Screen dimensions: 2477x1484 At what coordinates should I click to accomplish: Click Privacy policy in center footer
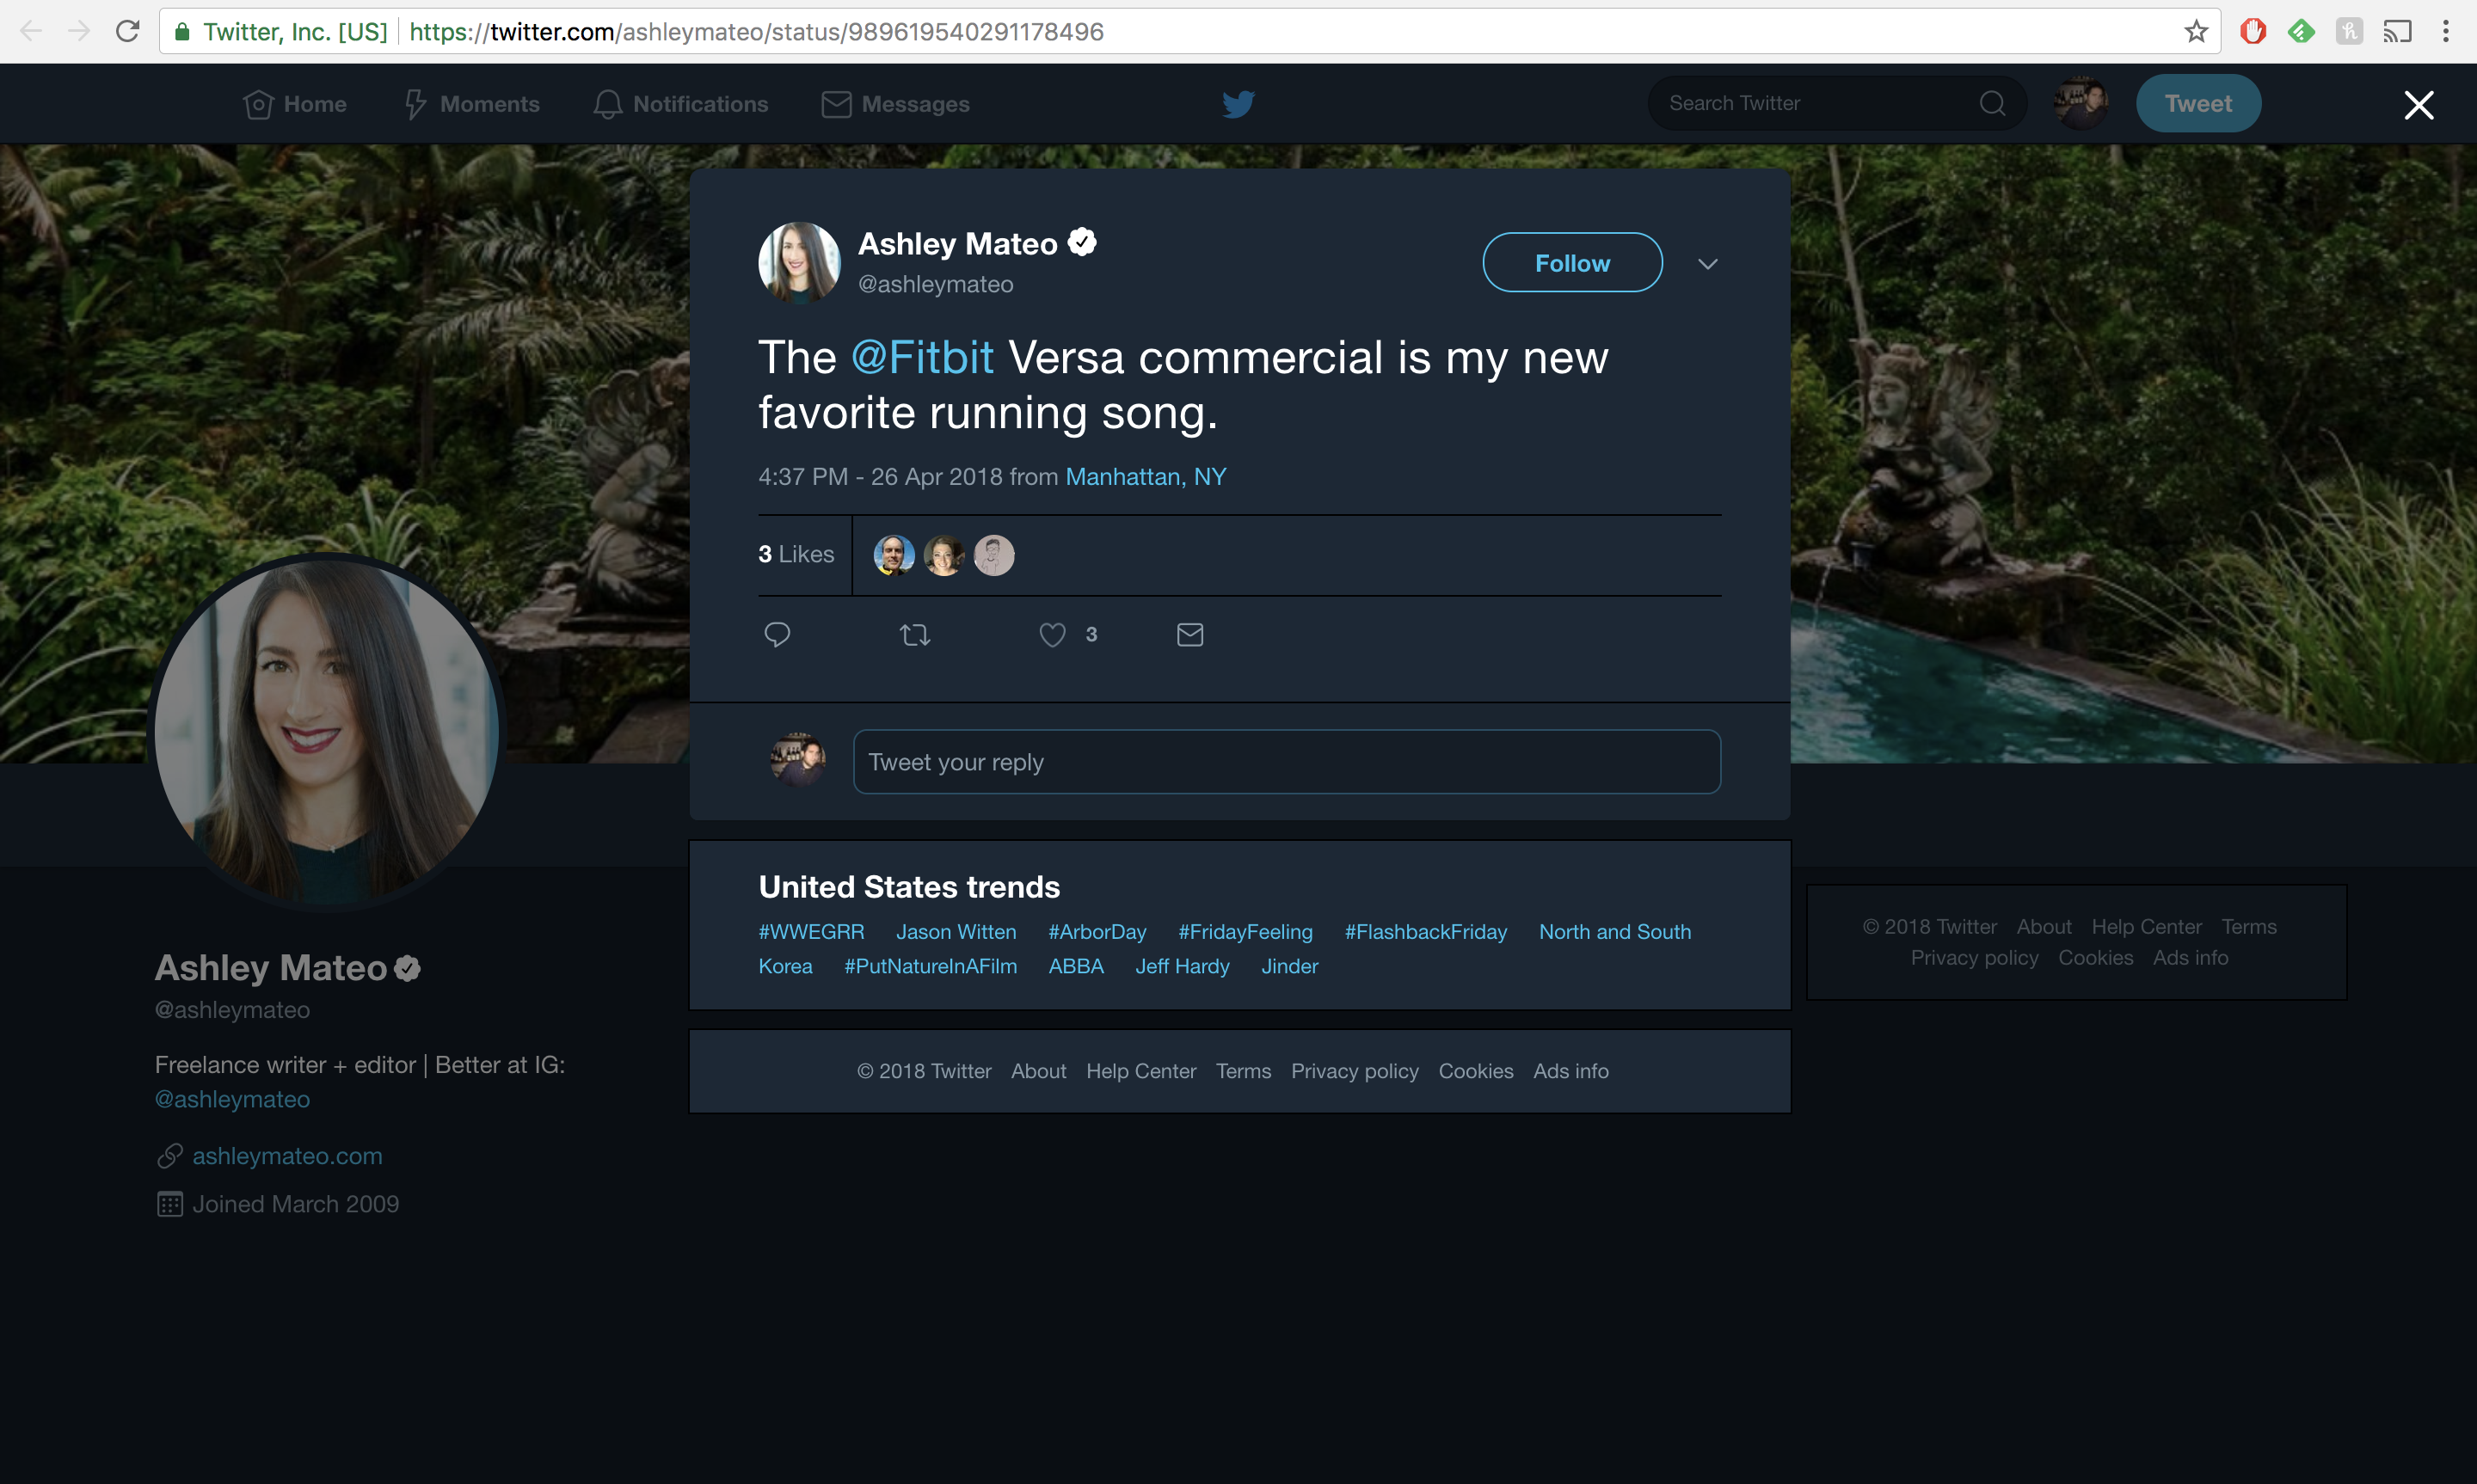(1354, 1071)
